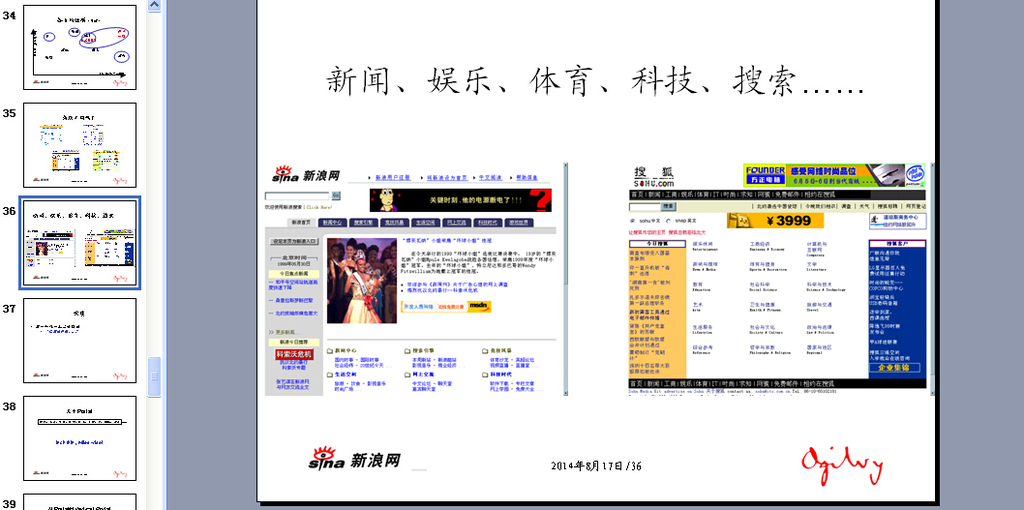
Task: Open slide 38 thumbnail
Action: tap(80, 438)
